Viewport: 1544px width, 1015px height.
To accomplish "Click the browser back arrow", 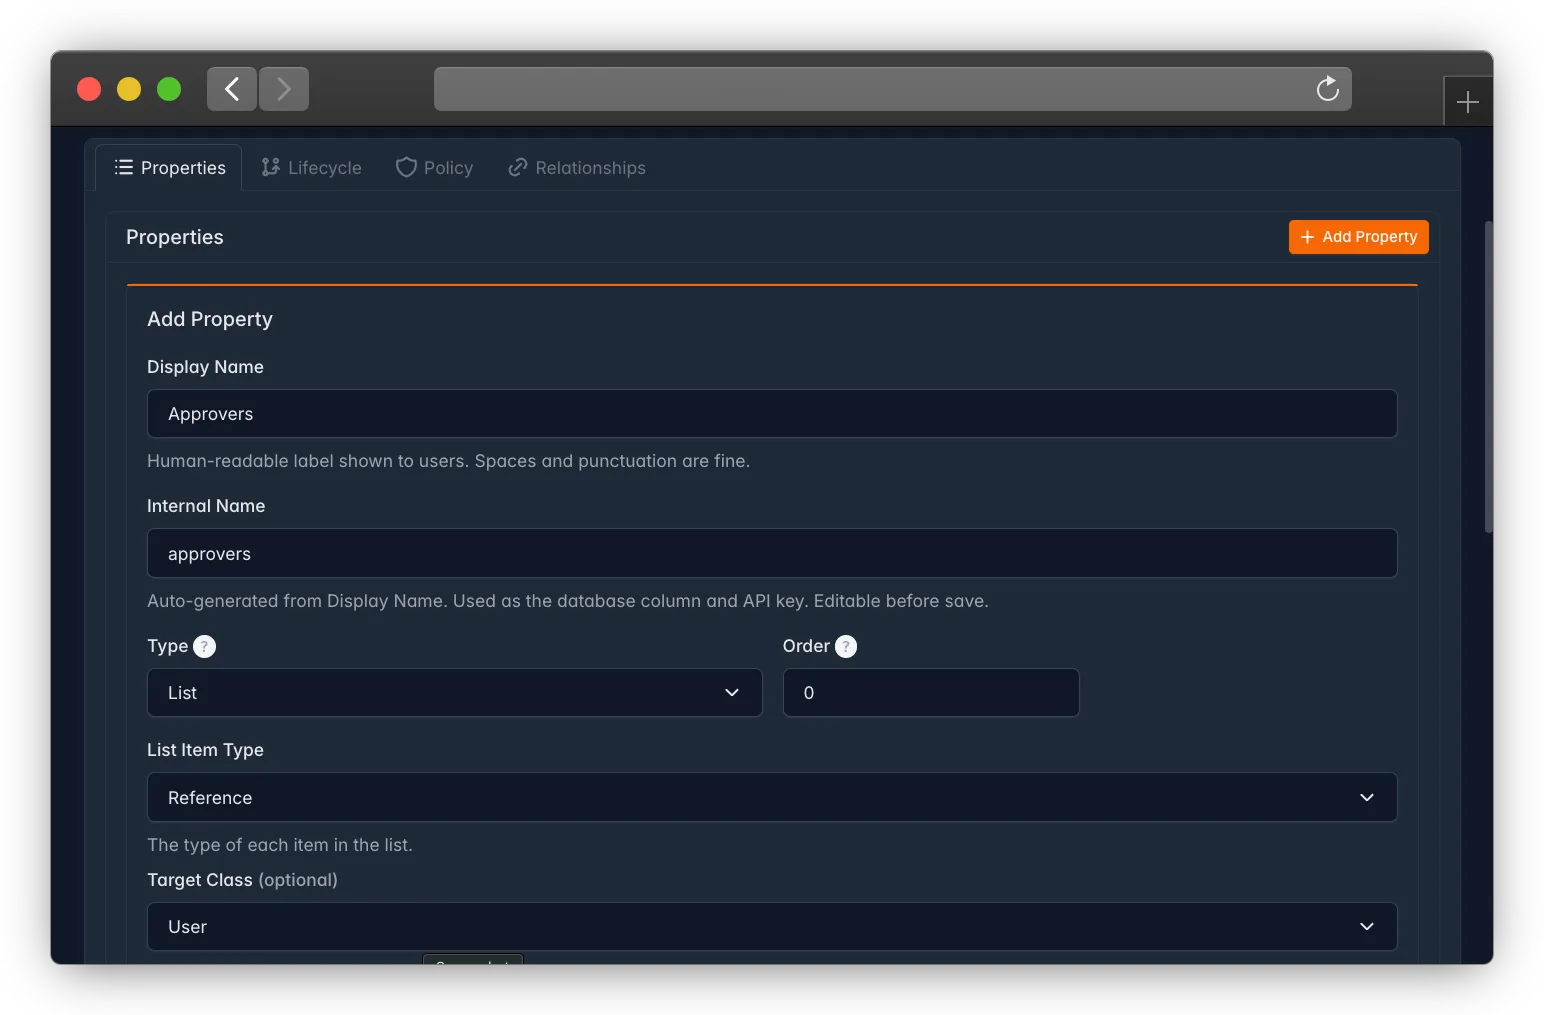I will tap(232, 89).
